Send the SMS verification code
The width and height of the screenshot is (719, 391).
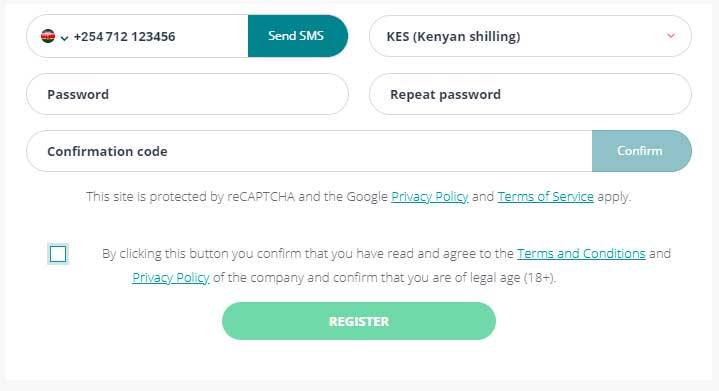coord(297,36)
